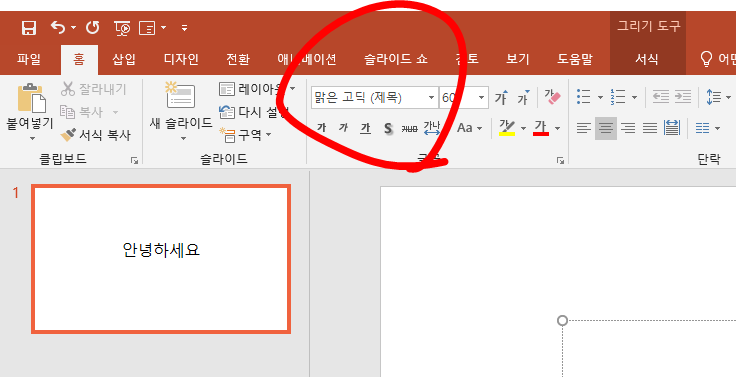Apply the red font color
736x377 pixels.
pyautogui.click(x=541, y=128)
